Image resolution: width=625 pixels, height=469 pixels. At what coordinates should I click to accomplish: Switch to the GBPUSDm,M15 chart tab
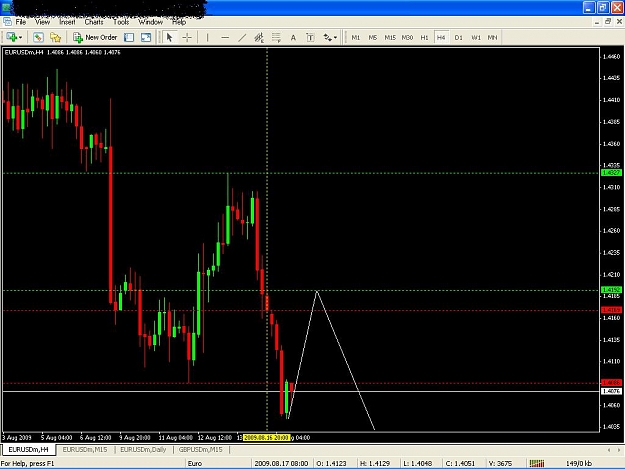200,449
